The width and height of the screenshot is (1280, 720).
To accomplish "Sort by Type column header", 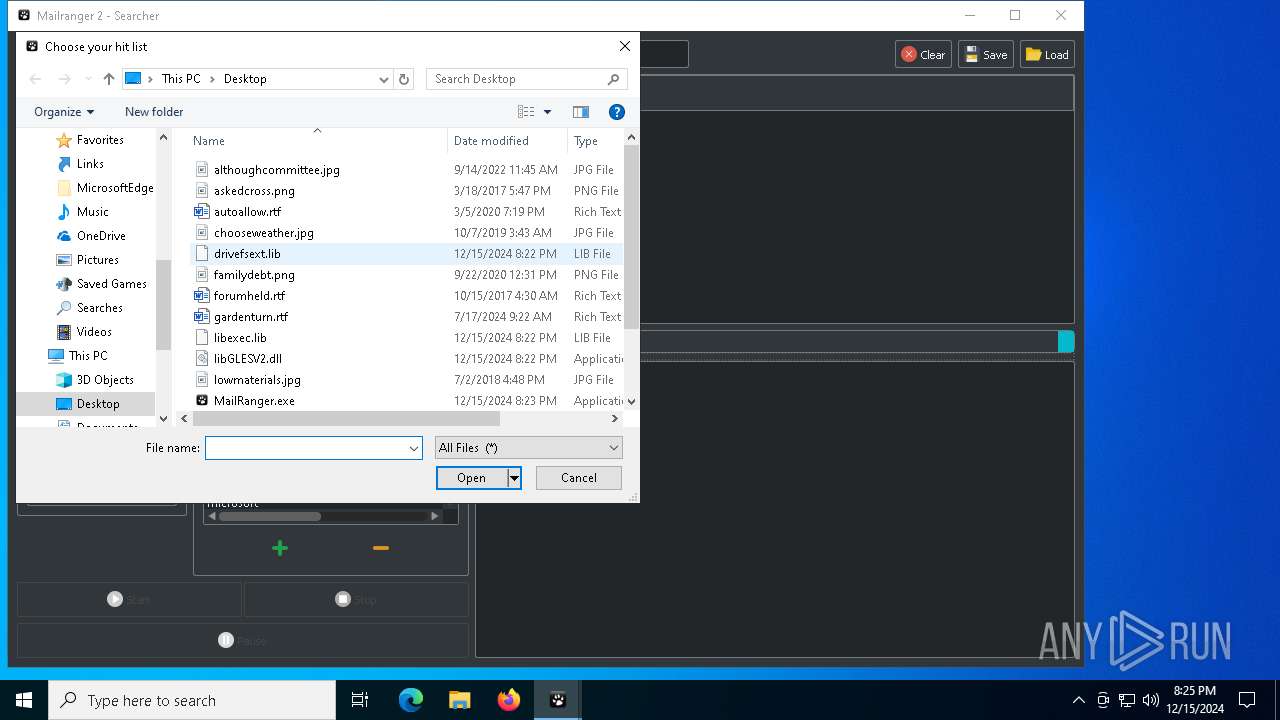I will point(594,141).
